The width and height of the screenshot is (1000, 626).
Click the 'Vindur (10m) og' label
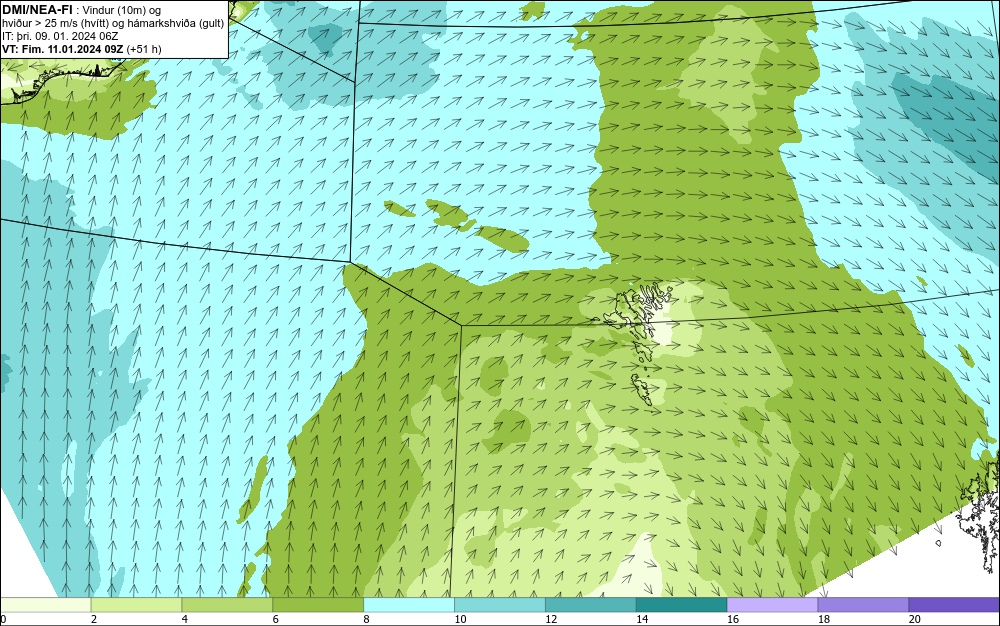[x=122, y=10]
